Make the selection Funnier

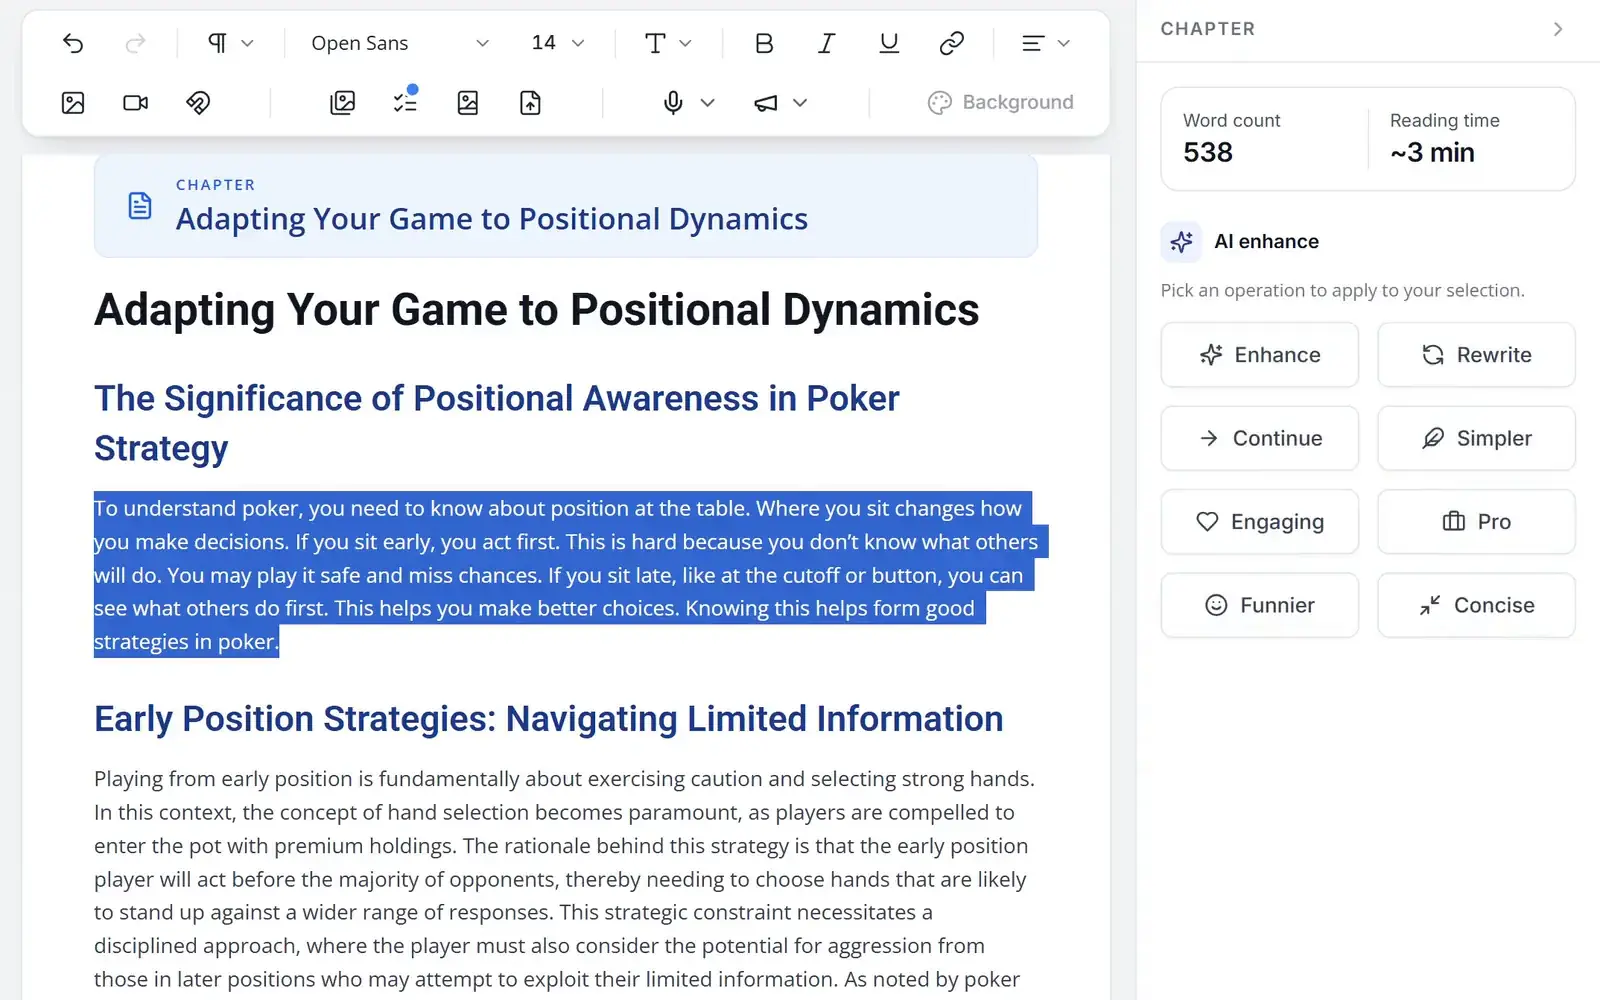[x=1259, y=605]
